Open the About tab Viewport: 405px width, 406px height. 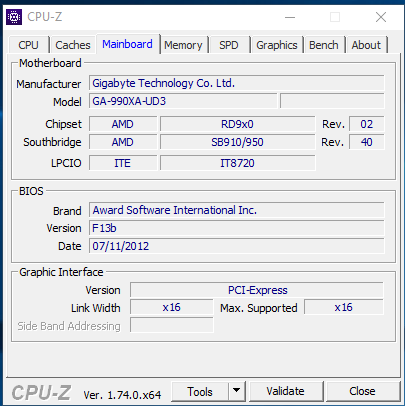click(x=366, y=45)
